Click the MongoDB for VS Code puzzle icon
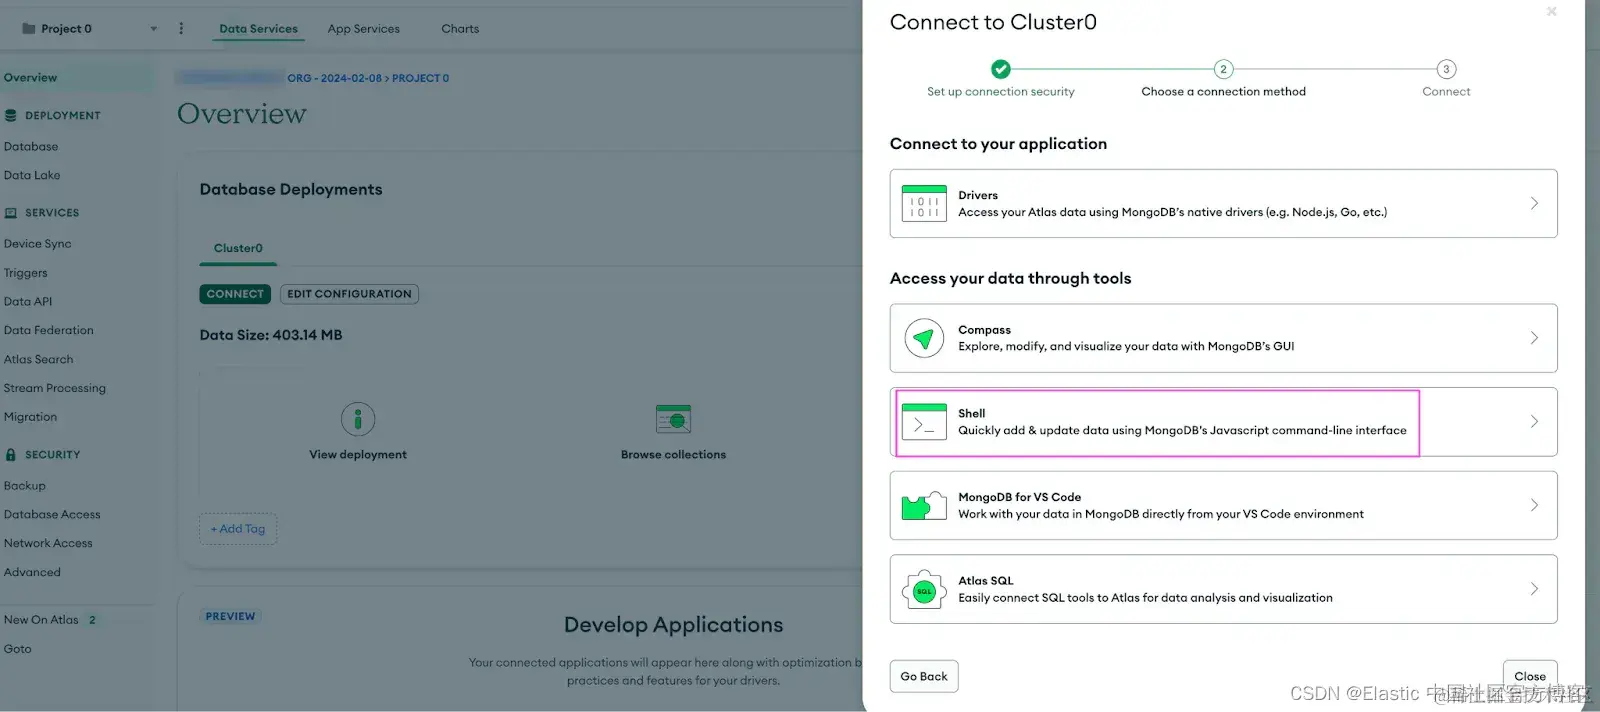1600x712 pixels. (x=924, y=506)
